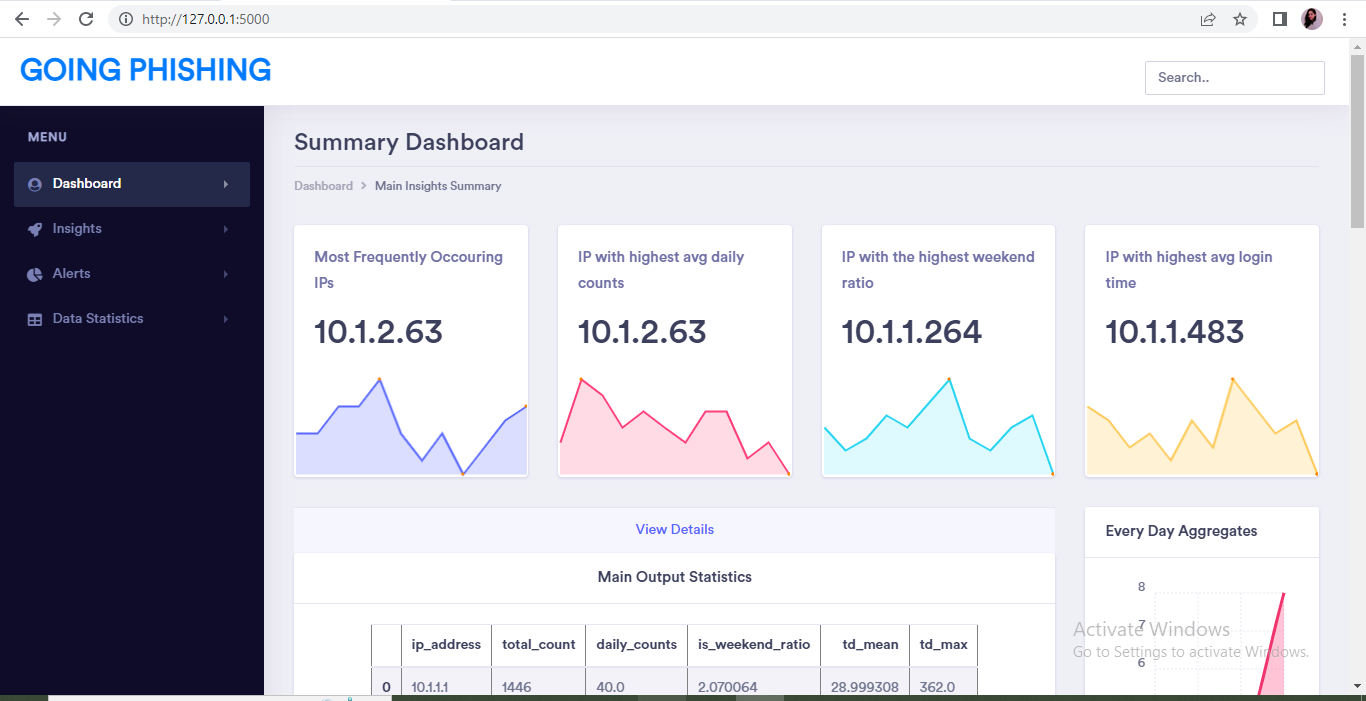Open the Chrome profile avatar
The height and width of the screenshot is (701, 1366).
click(x=1312, y=19)
